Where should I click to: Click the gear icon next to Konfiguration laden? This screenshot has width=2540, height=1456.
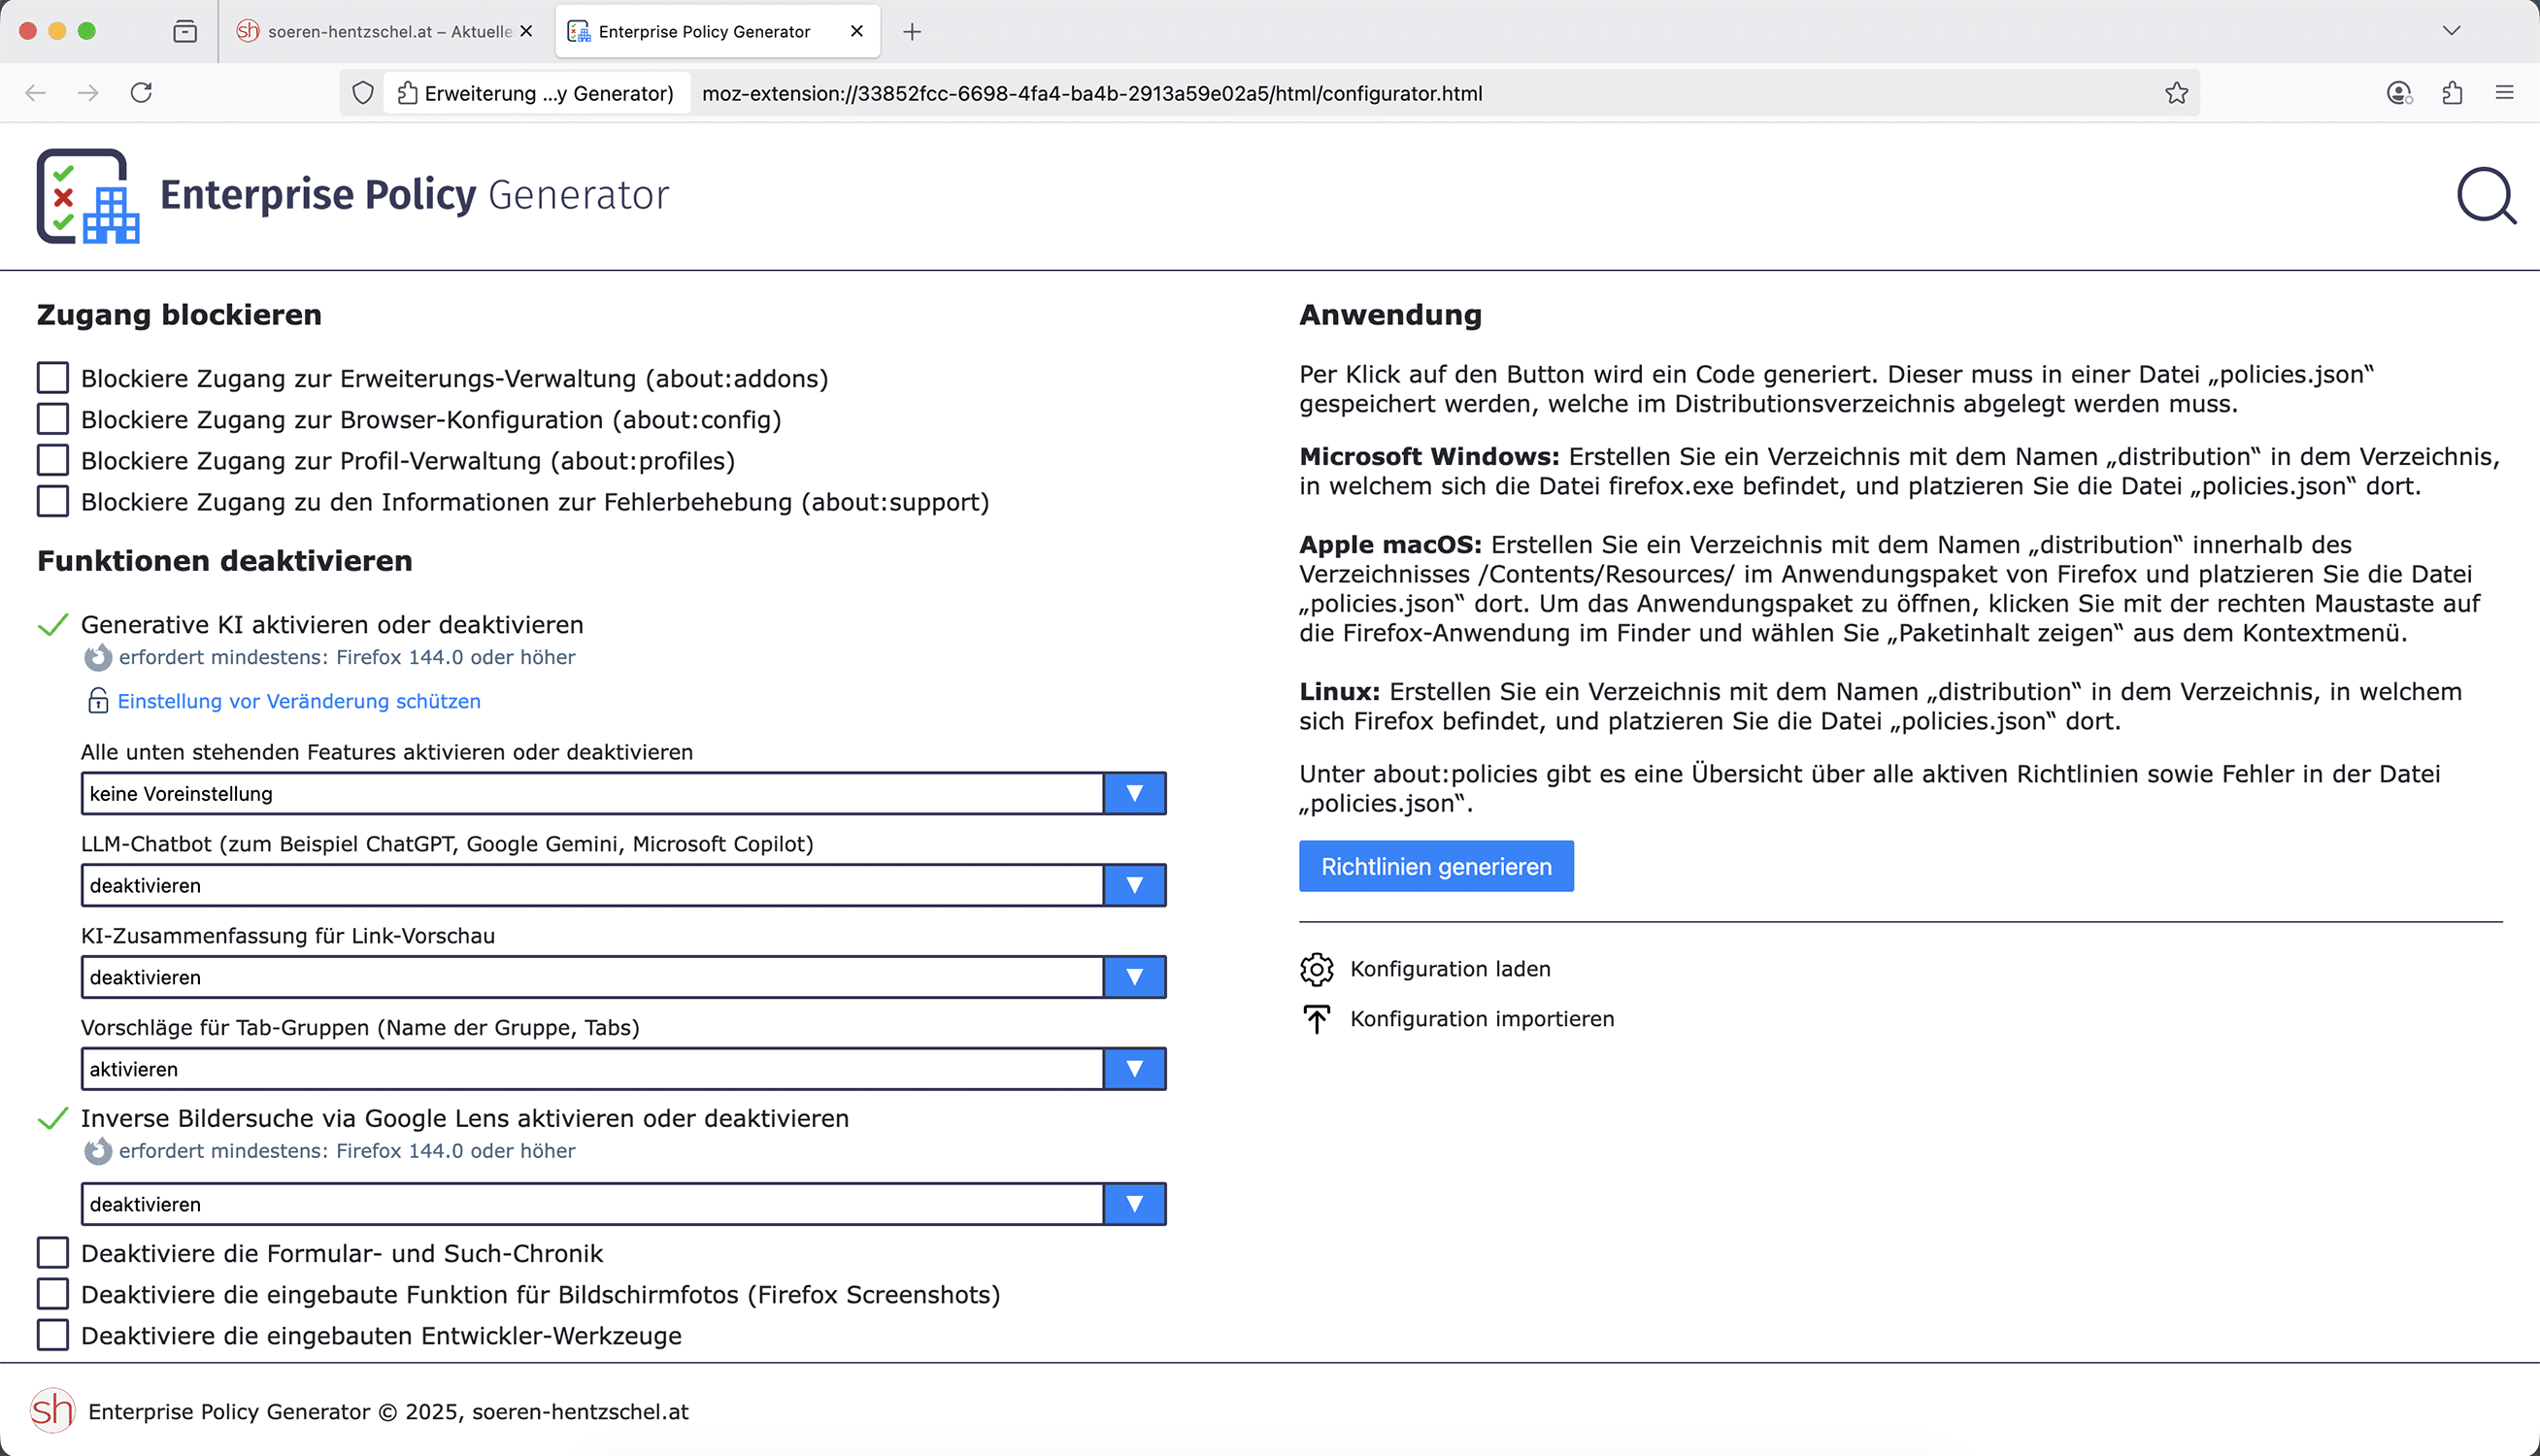click(1317, 969)
